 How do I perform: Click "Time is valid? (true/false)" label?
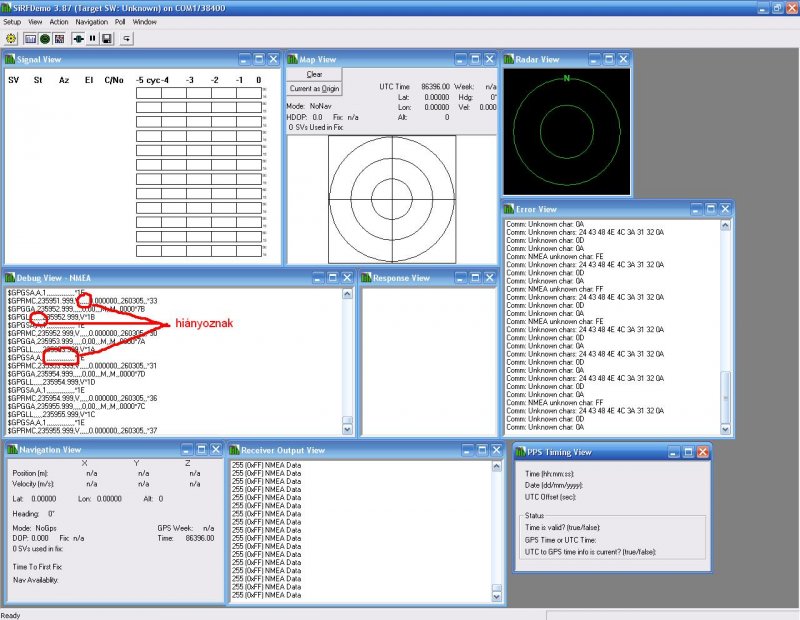(x=562, y=528)
